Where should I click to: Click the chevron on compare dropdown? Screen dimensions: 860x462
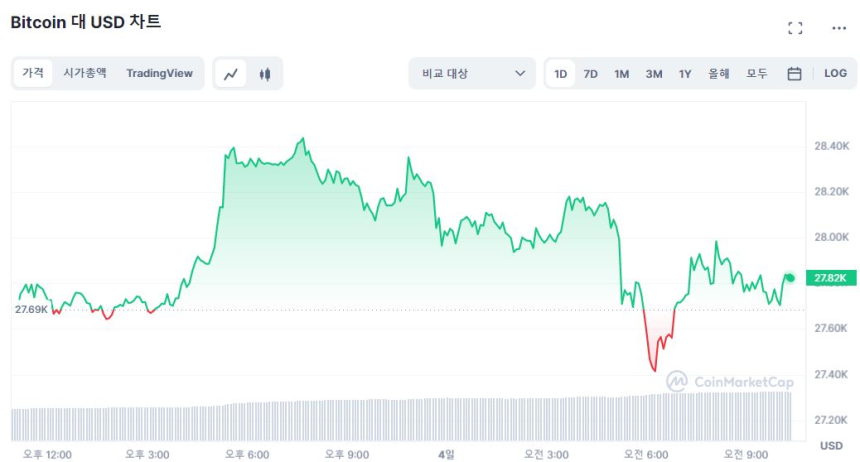coord(519,73)
